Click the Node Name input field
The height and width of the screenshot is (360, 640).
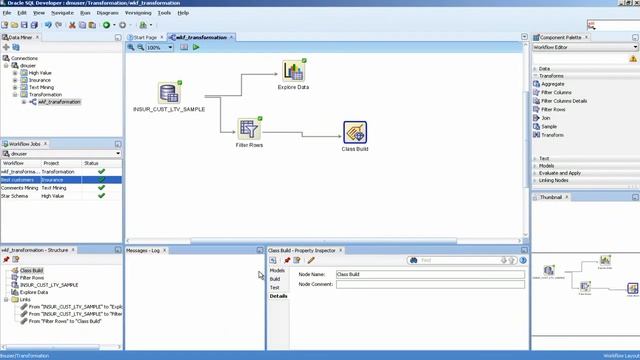coord(430,274)
